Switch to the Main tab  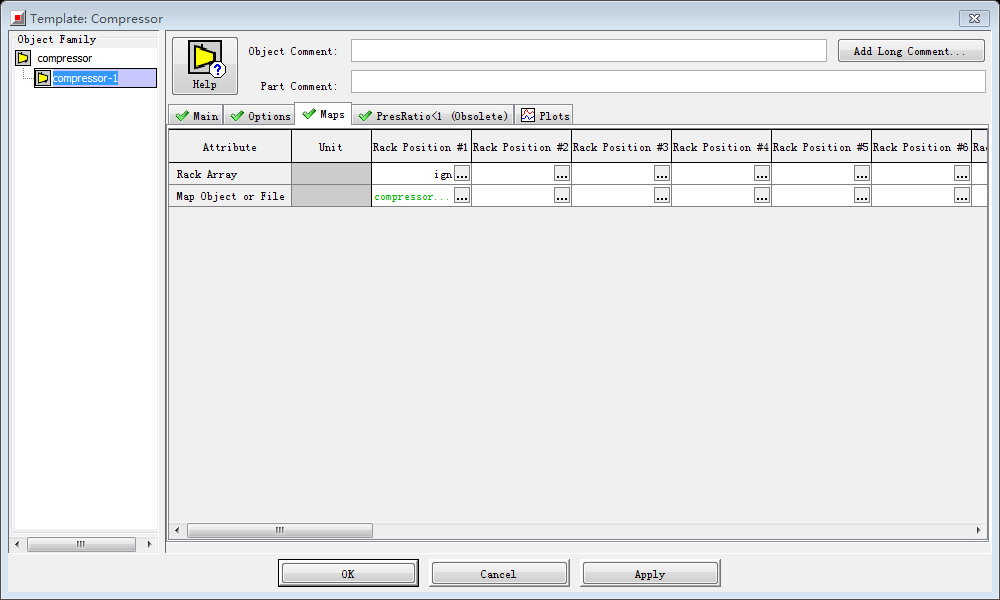tap(196, 116)
